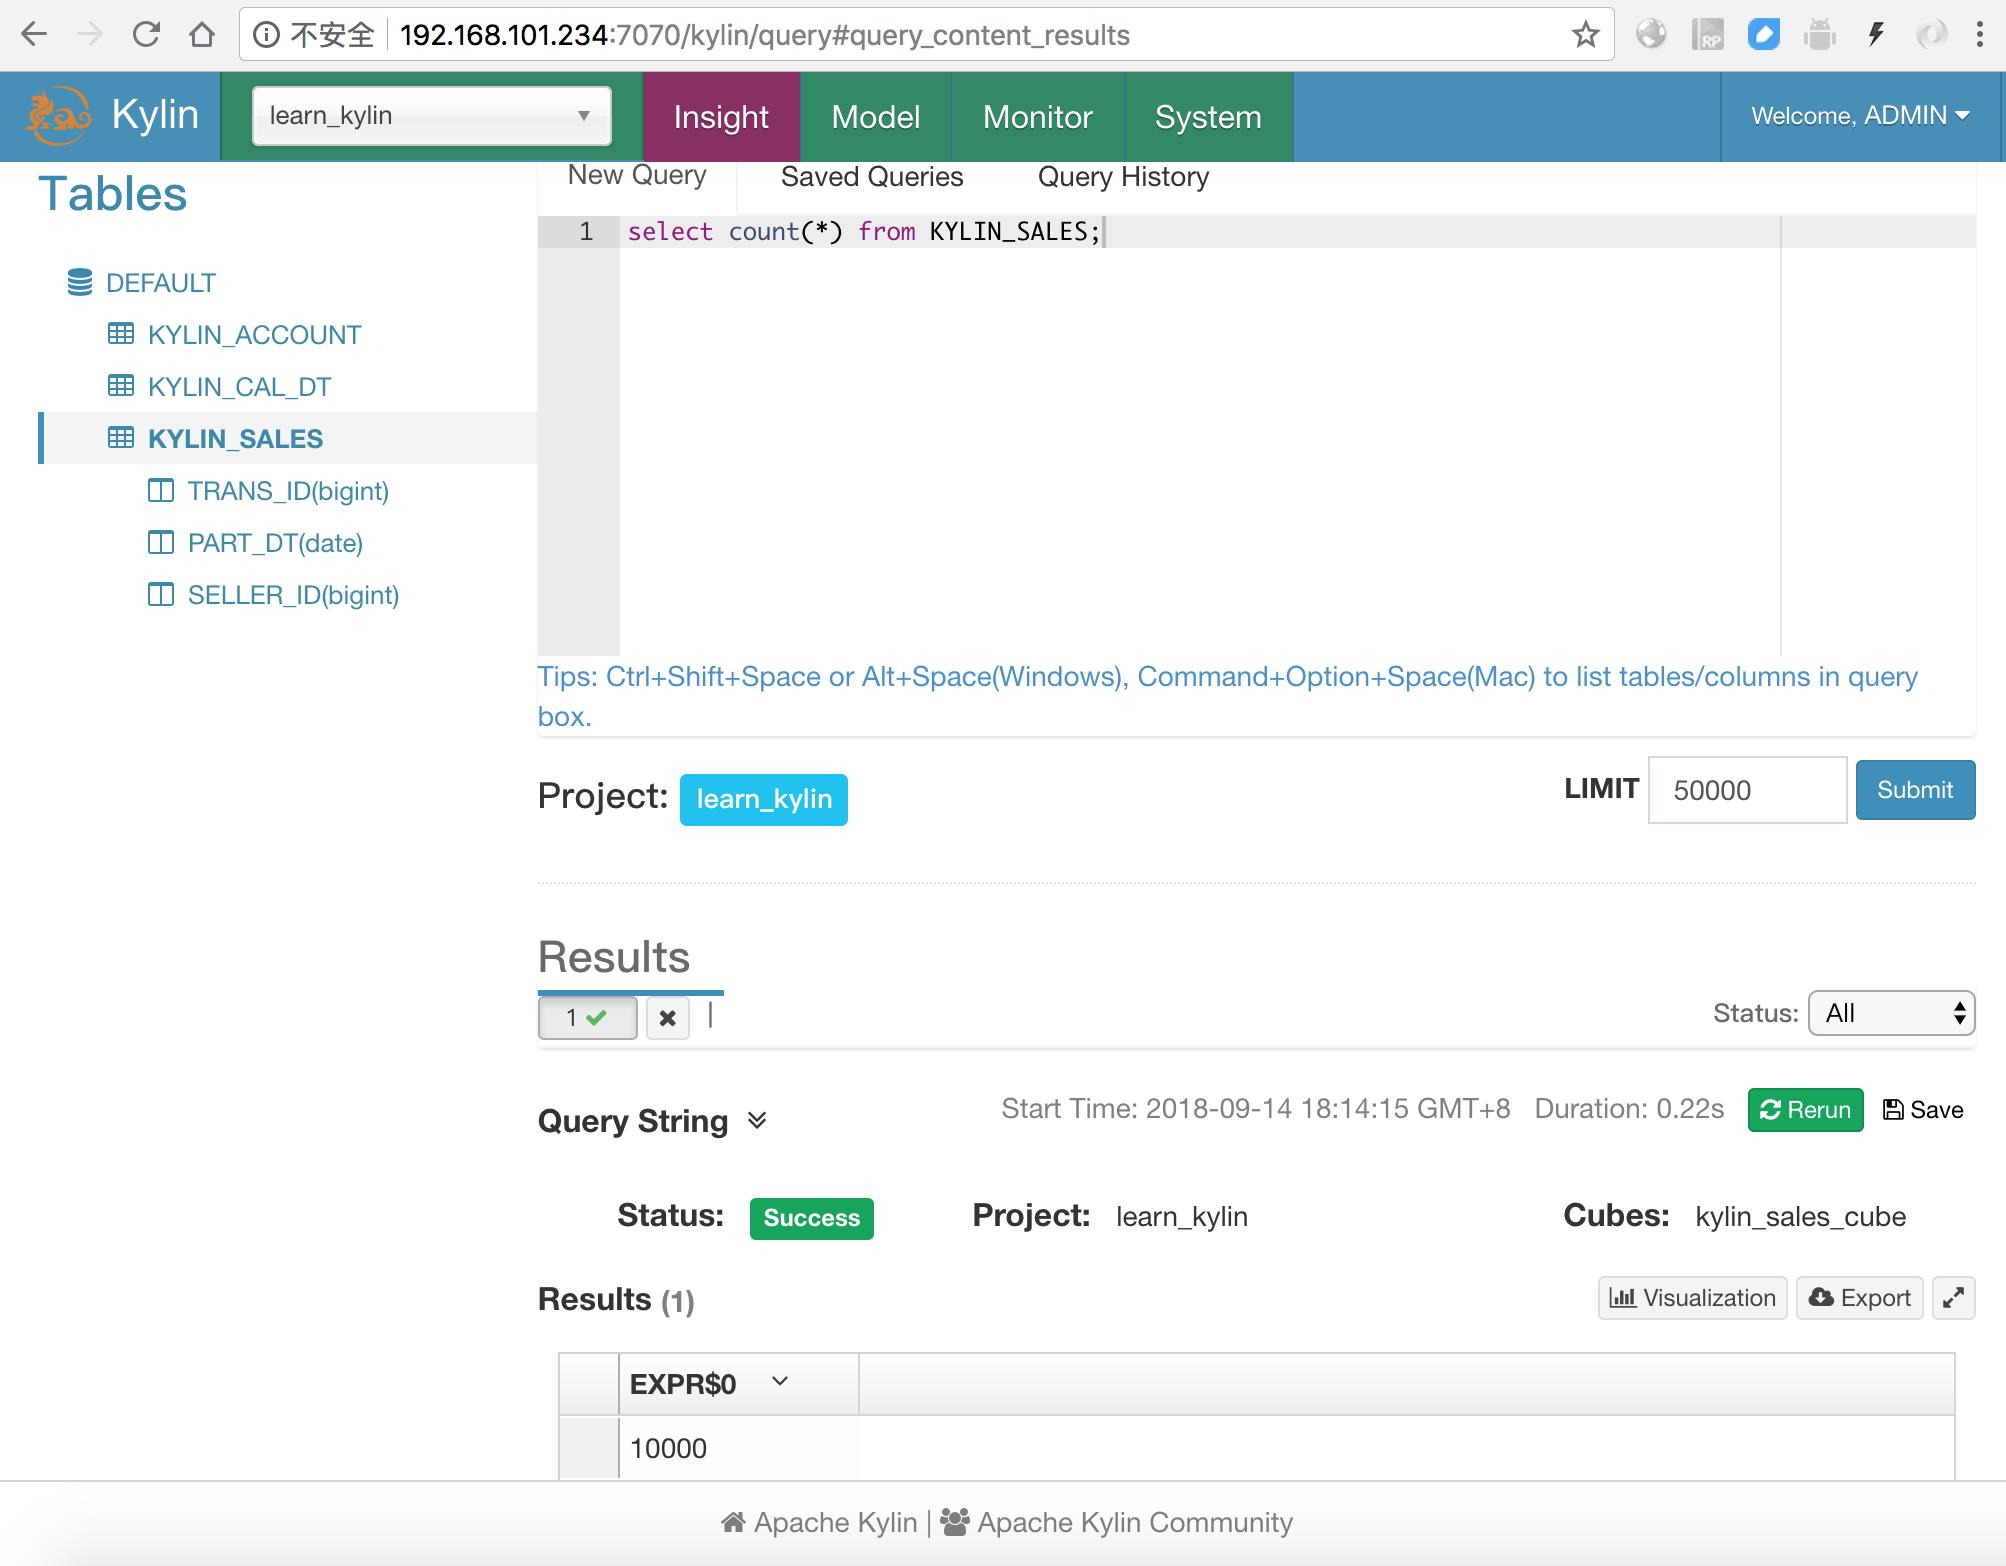Screen dimensions: 2006x1566
Task: Open Visualization of results
Action: pyautogui.click(x=1692, y=1298)
